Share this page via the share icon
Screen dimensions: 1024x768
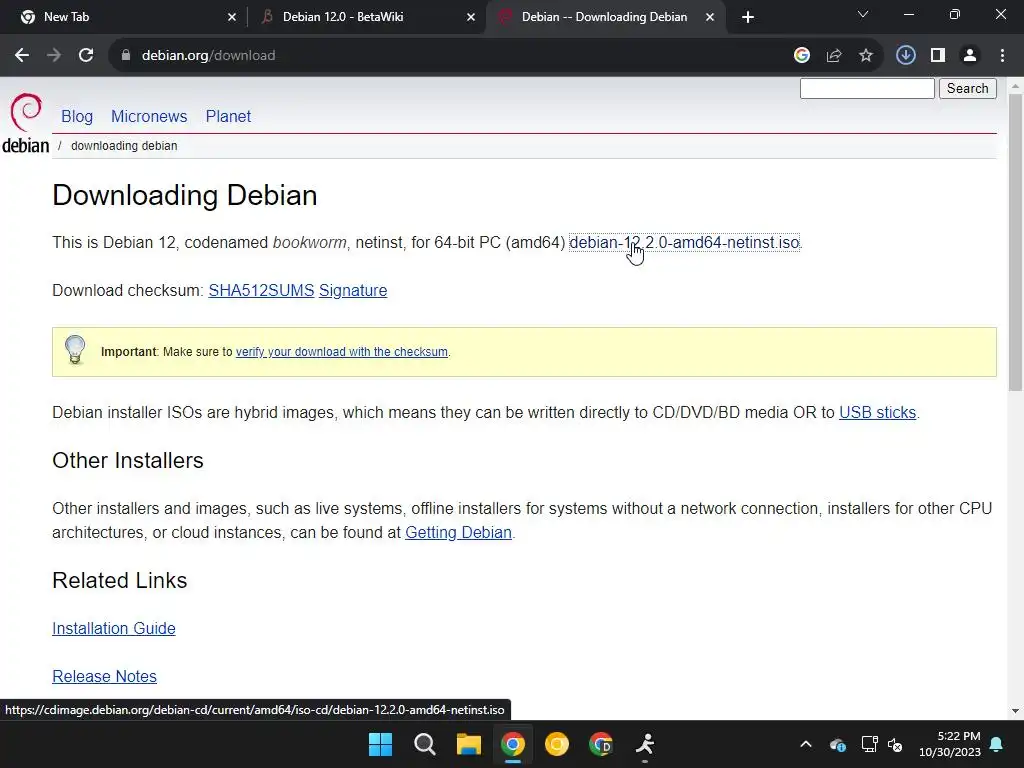(x=834, y=56)
